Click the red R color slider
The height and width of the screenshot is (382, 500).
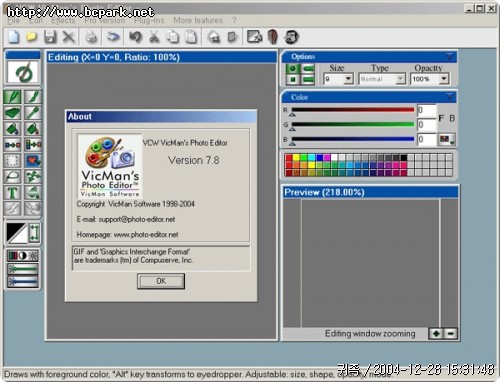tap(353, 110)
